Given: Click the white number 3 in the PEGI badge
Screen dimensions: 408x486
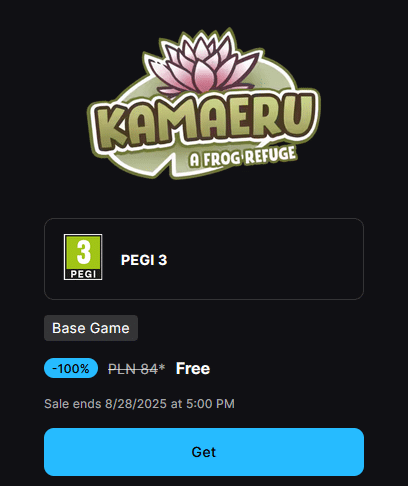Looking at the screenshot, I should click(x=83, y=252).
